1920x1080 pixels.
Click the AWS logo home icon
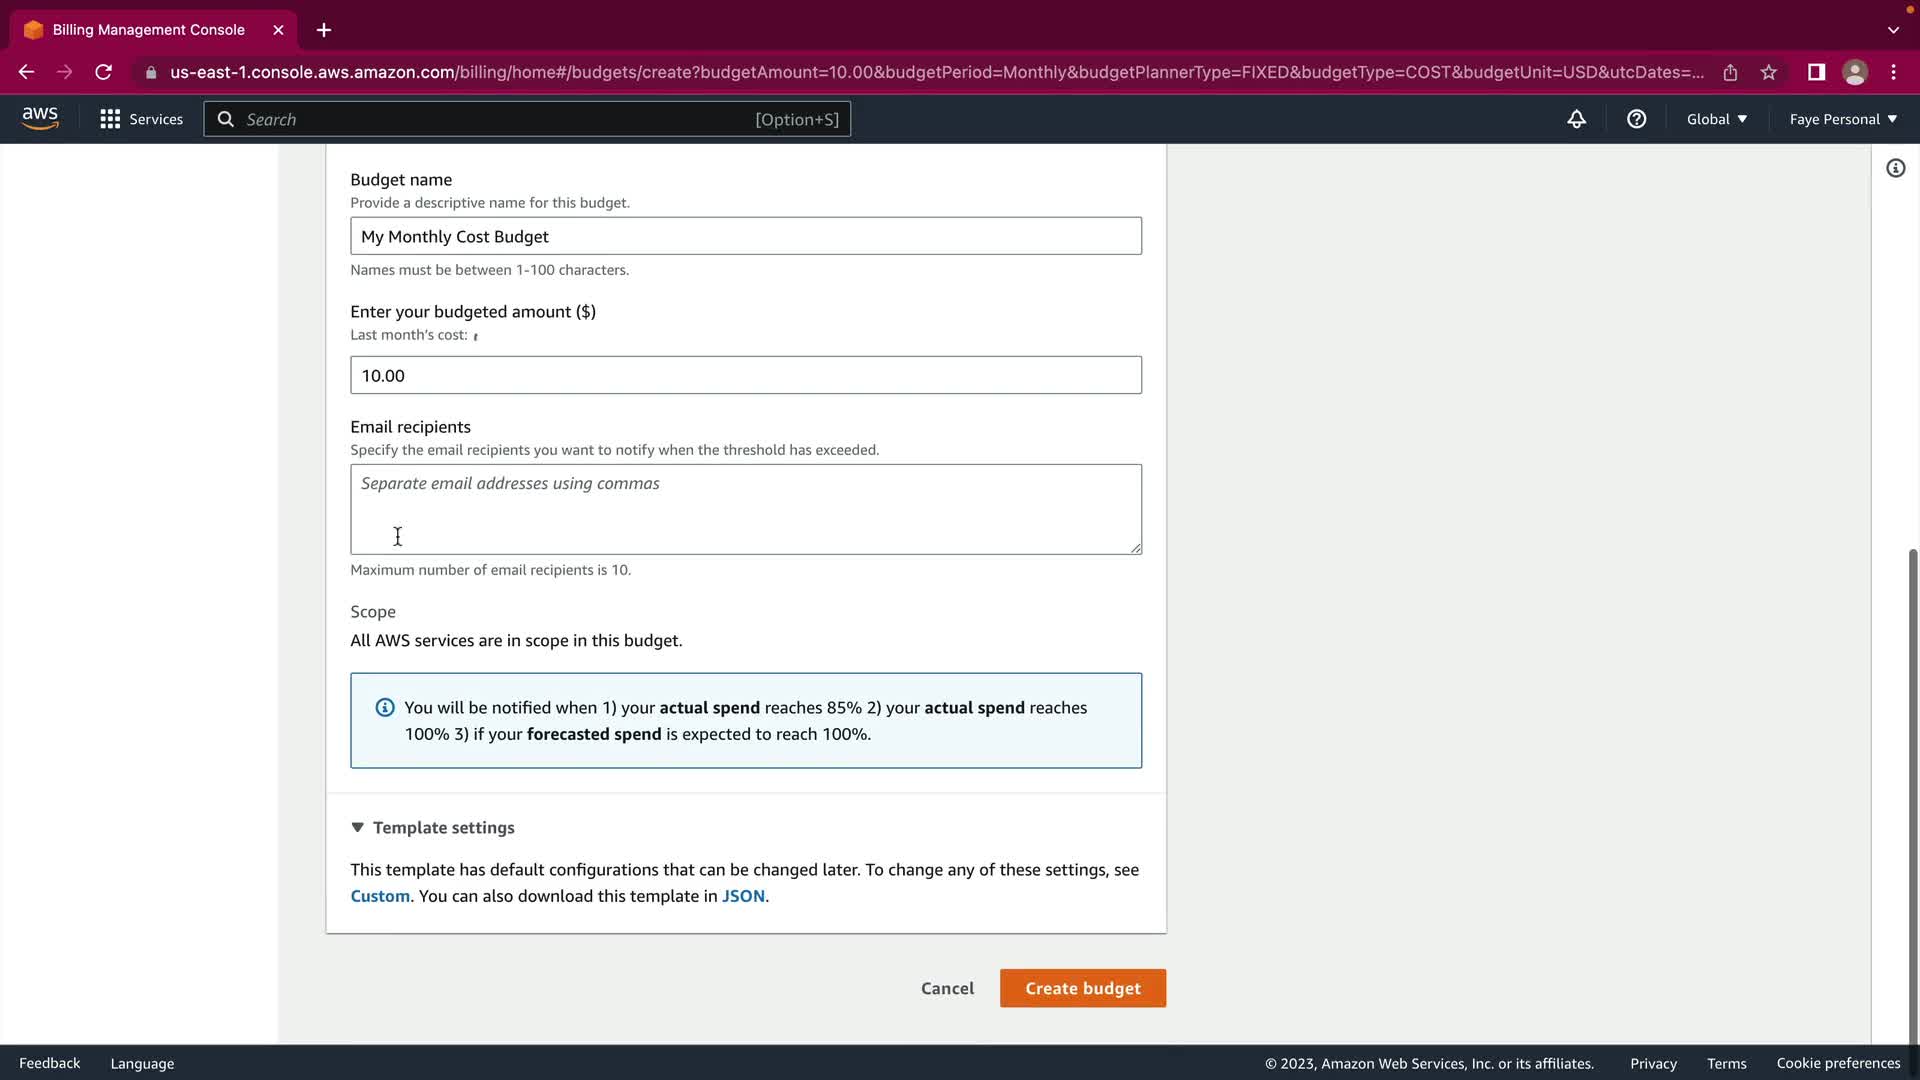point(40,118)
